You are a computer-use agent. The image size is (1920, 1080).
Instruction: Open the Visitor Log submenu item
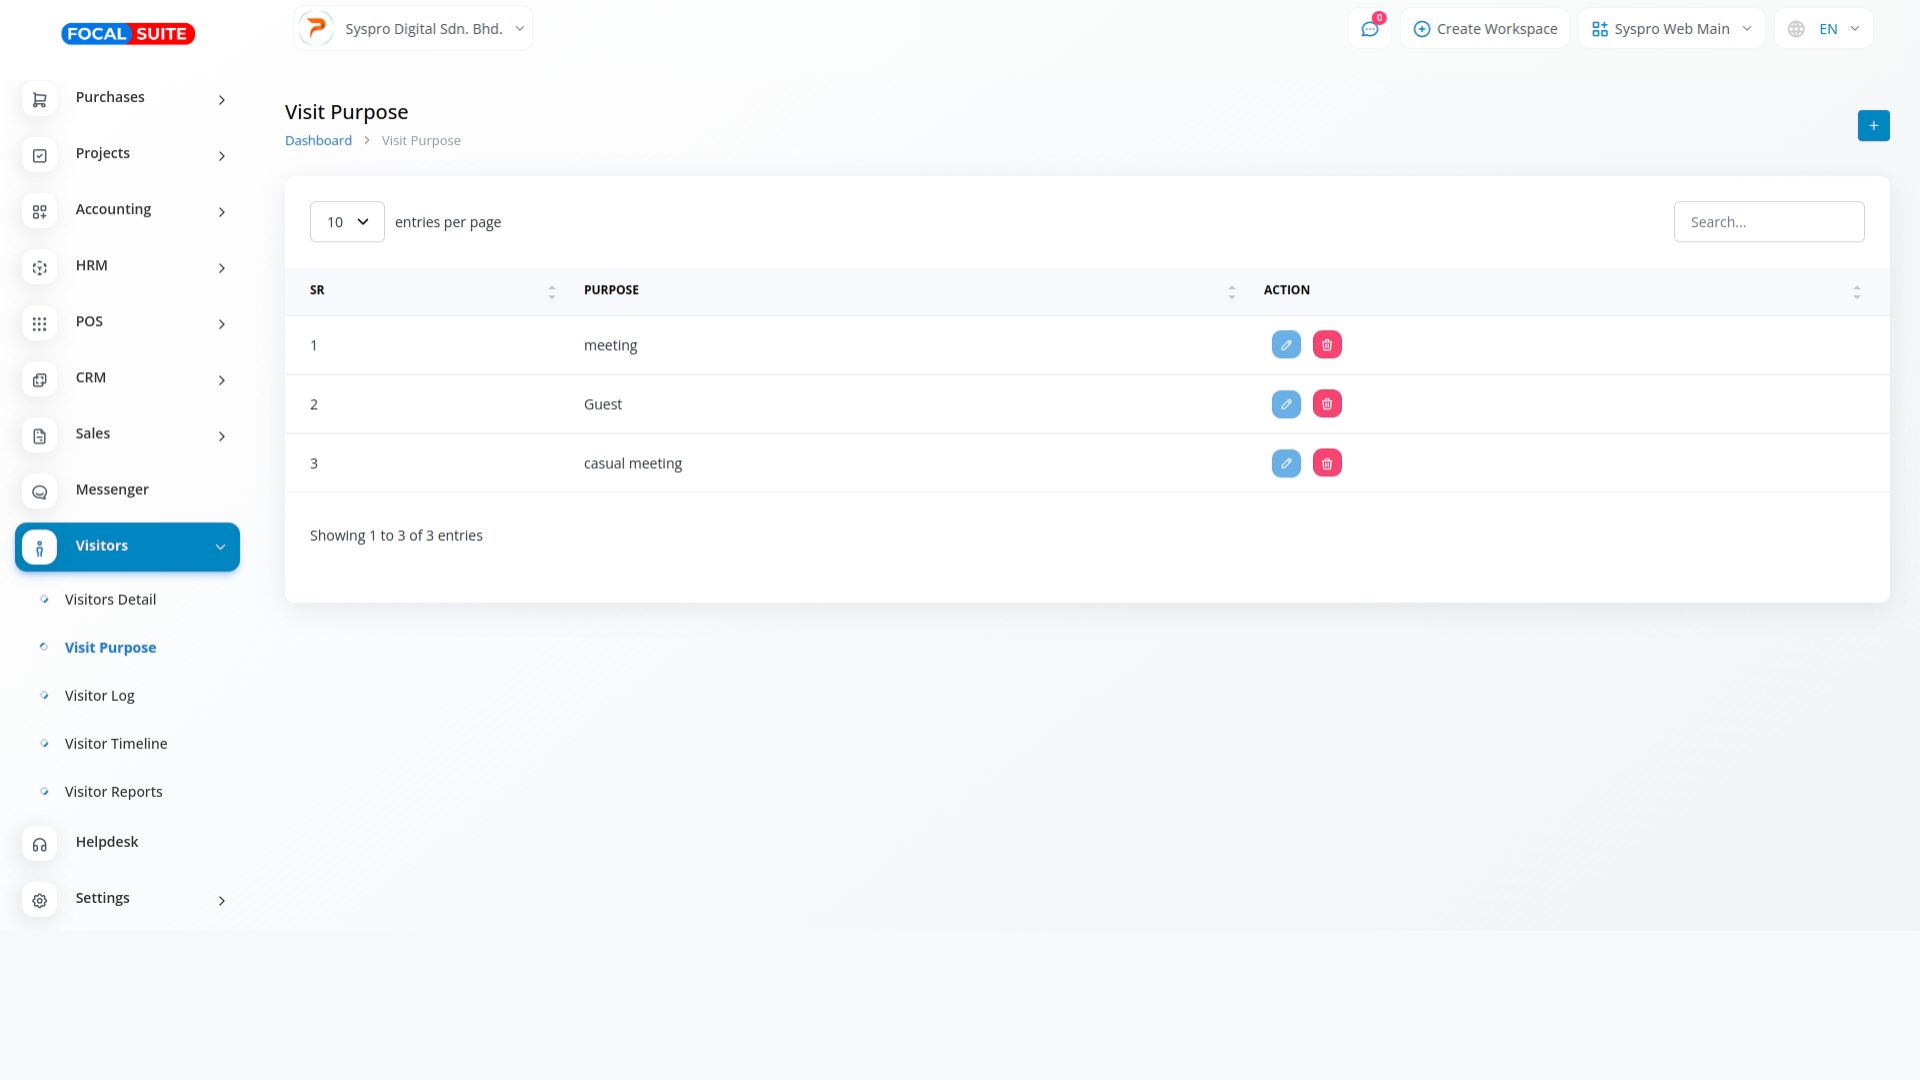(x=99, y=696)
